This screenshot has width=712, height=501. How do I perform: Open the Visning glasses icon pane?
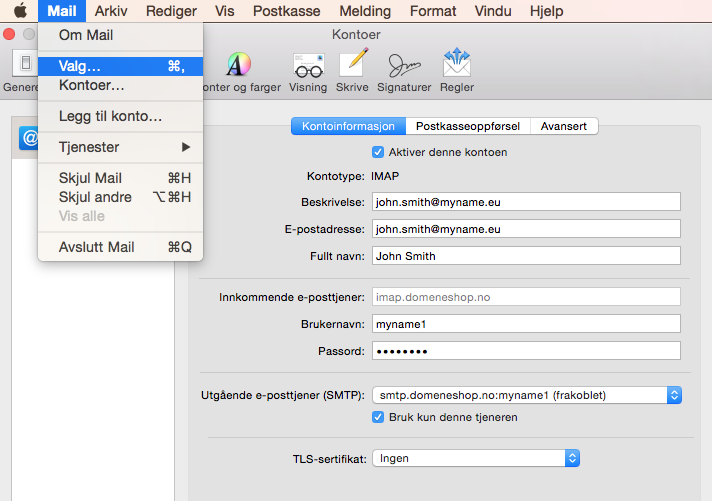pyautogui.click(x=308, y=70)
